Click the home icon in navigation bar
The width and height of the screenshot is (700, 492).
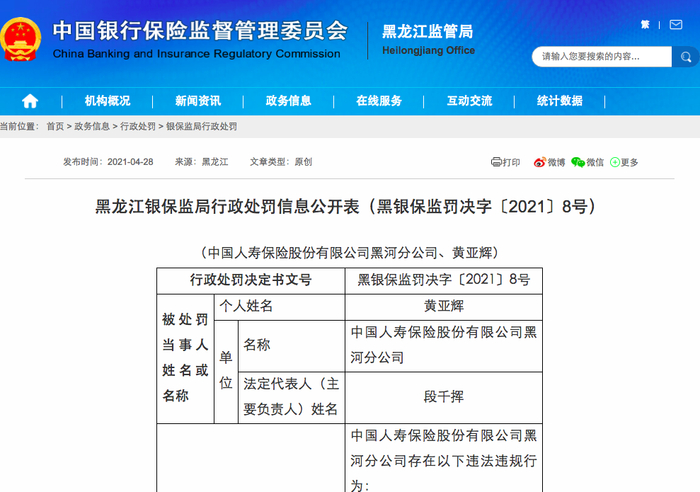pos(30,101)
